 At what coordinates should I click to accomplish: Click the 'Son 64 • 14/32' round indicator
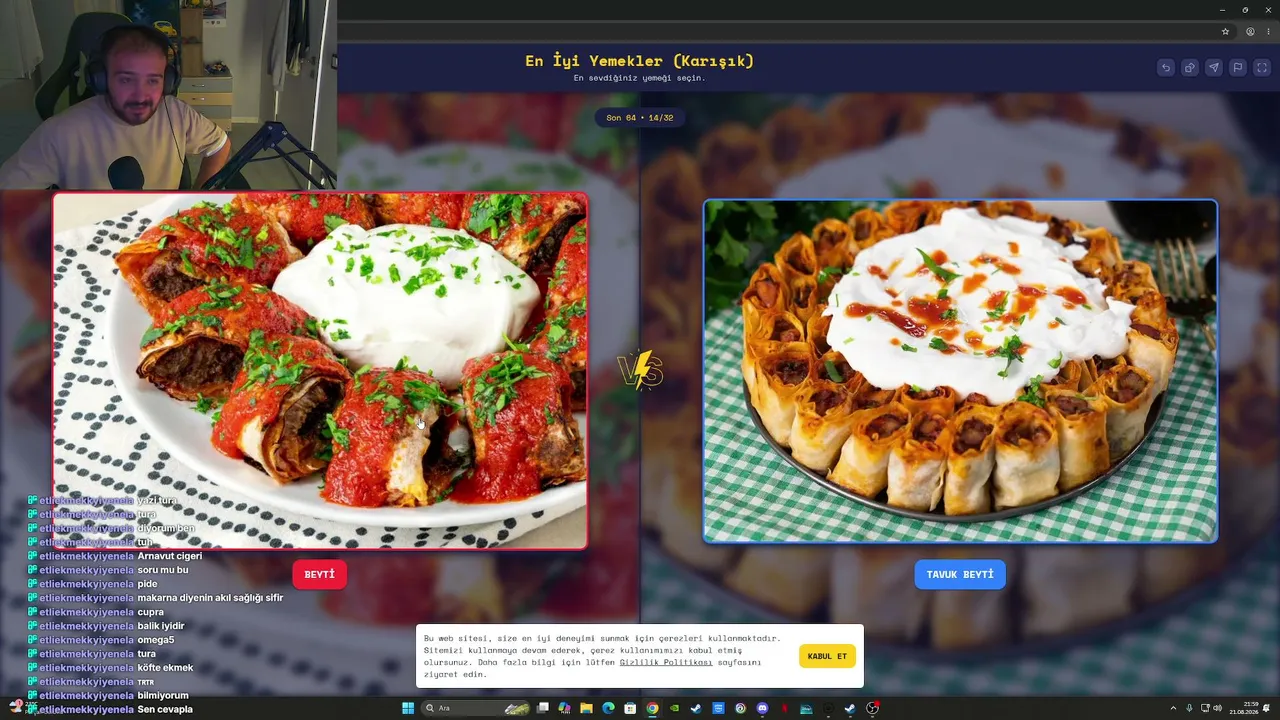[640, 117]
